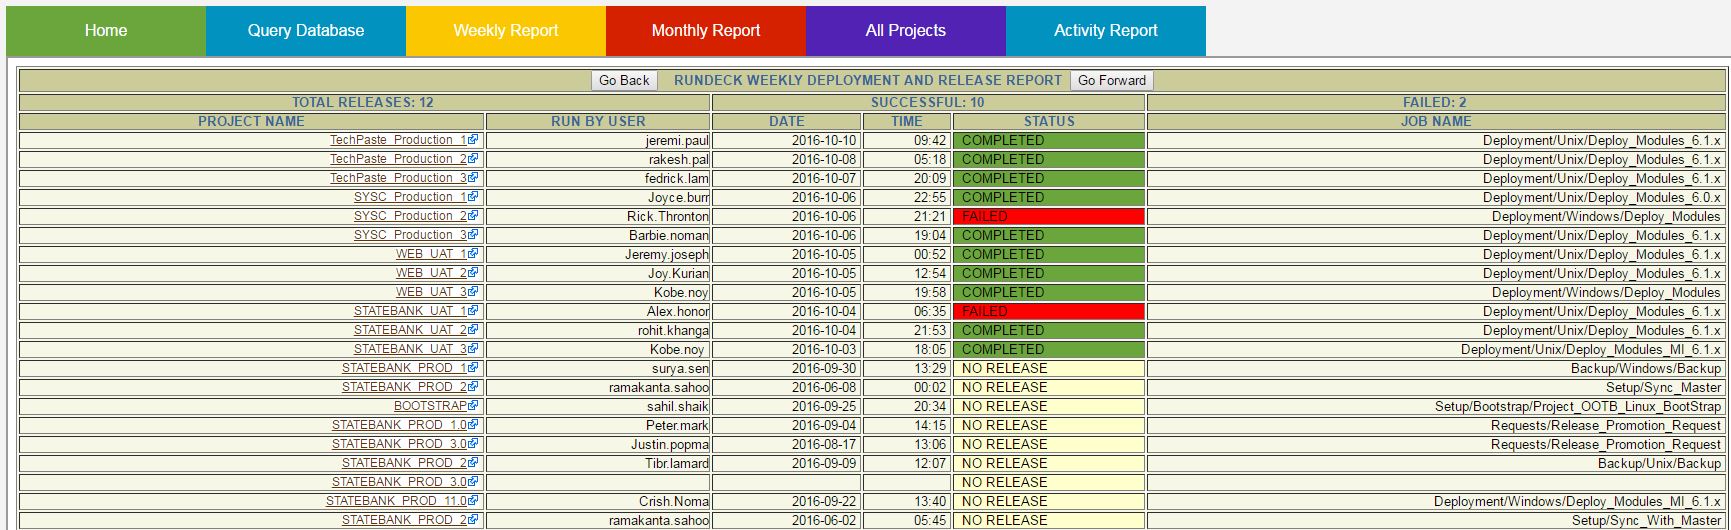Select job Deployment/Windows/Deploy_Modules_MI_6.1.x

[1578, 502]
